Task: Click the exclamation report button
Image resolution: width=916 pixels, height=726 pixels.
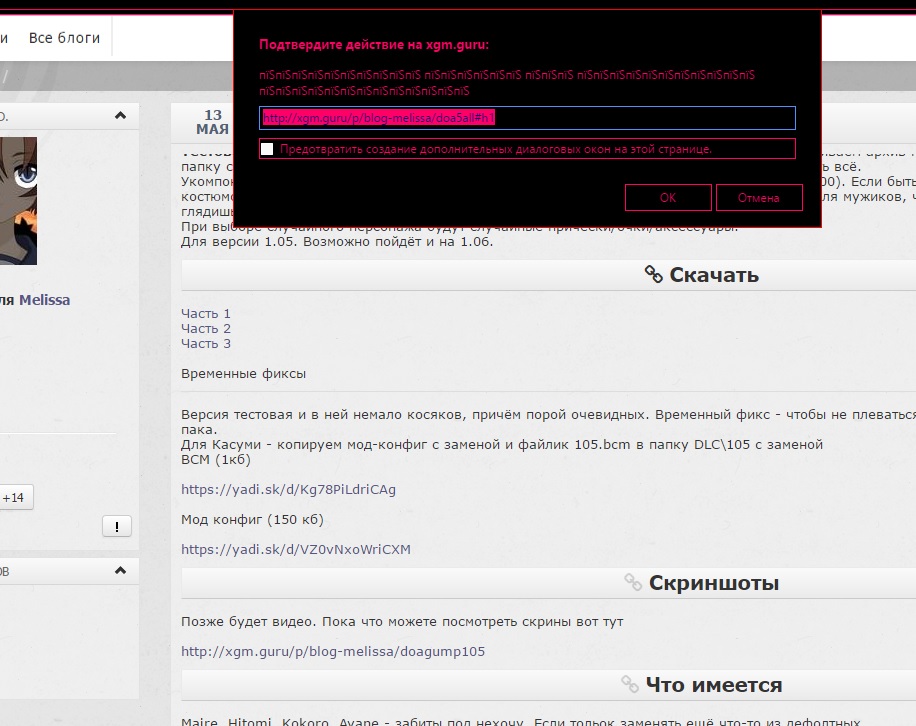Action: tap(117, 526)
